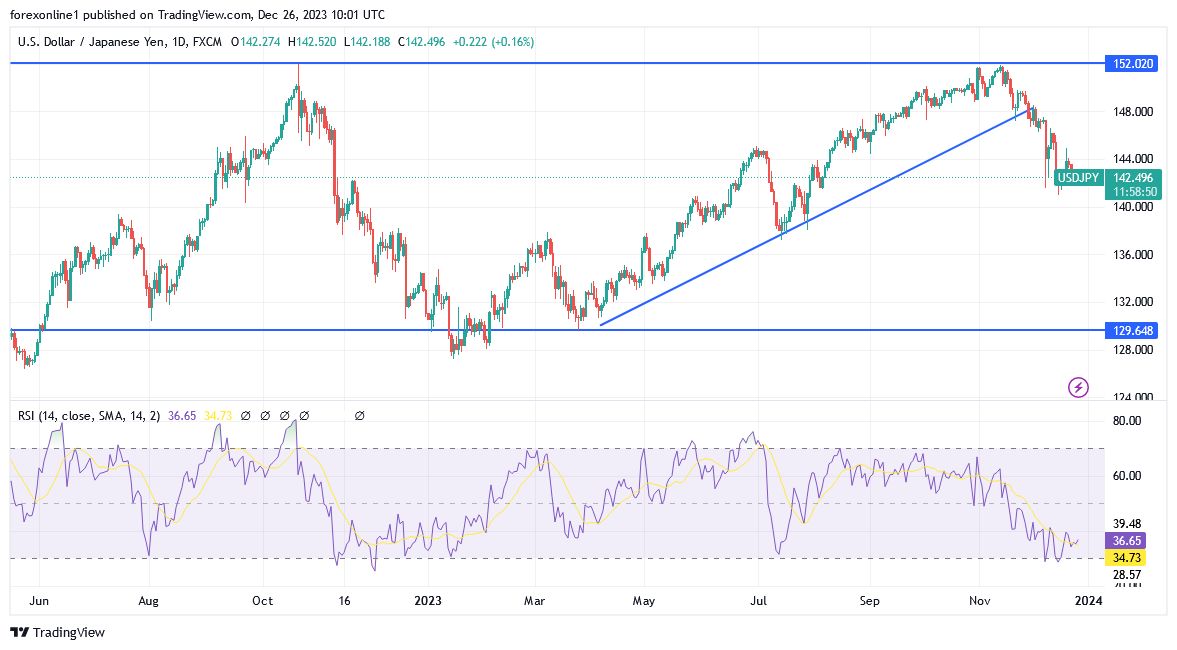
Task: Click the first crossed-circle icon after RSI values
Action: pyautogui.click(x=246, y=415)
